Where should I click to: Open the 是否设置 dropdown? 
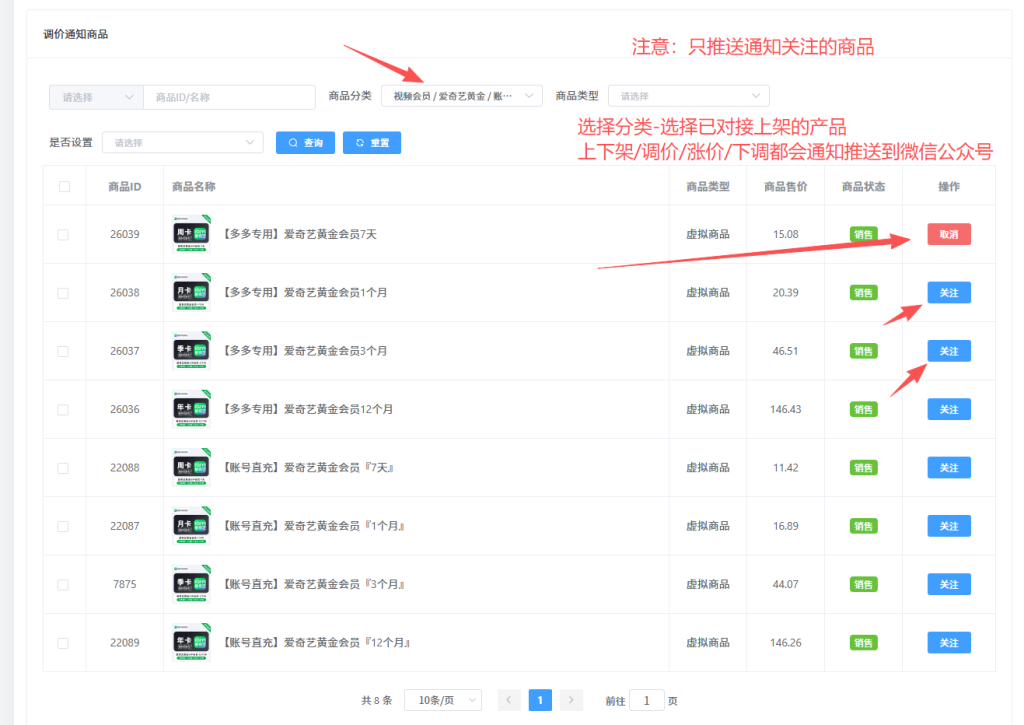pos(183,142)
